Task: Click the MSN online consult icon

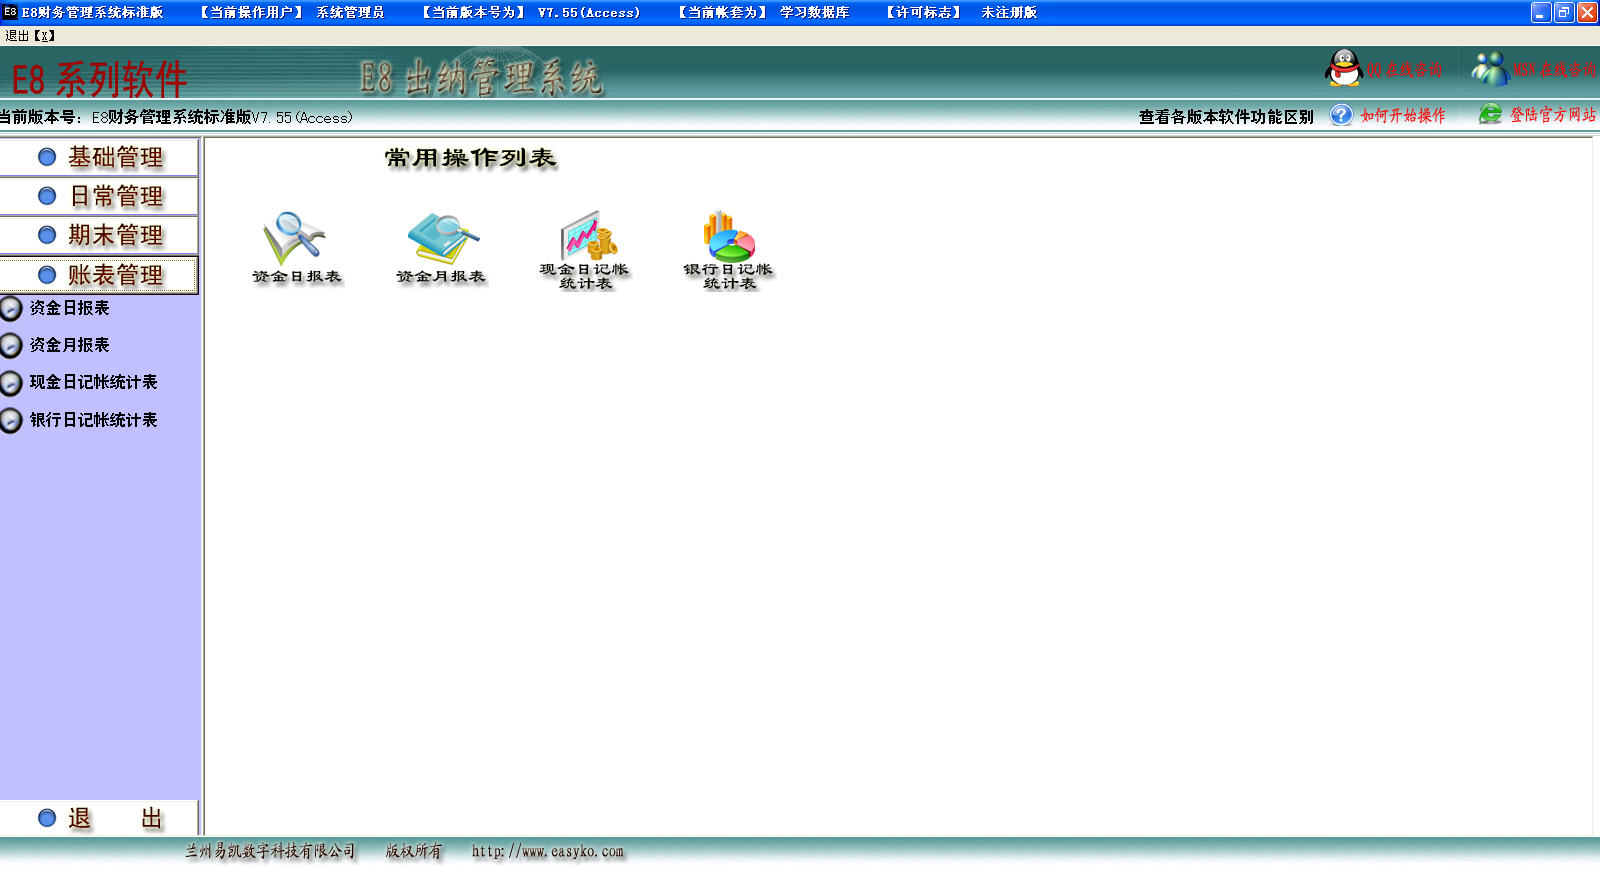Action: 1489,68
